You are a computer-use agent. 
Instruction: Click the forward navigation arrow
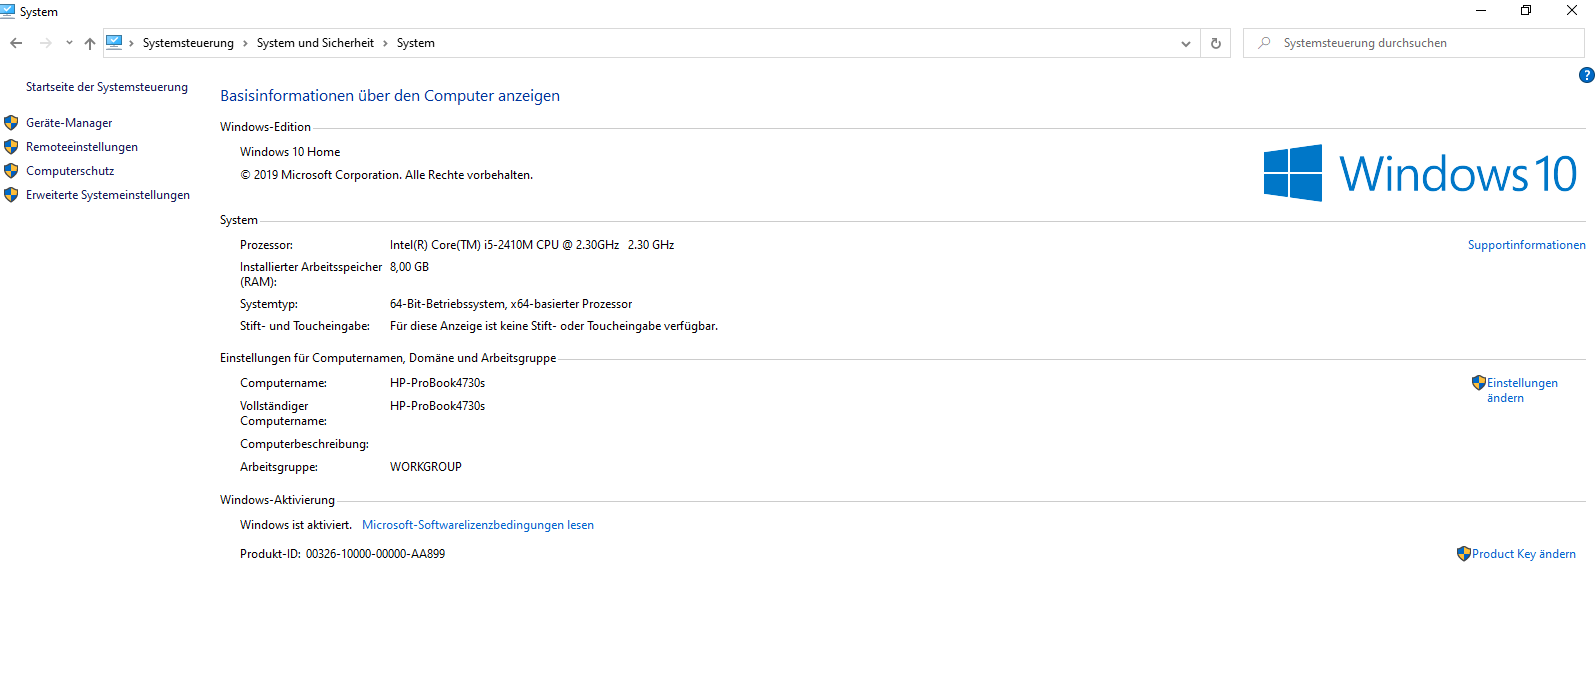(45, 43)
